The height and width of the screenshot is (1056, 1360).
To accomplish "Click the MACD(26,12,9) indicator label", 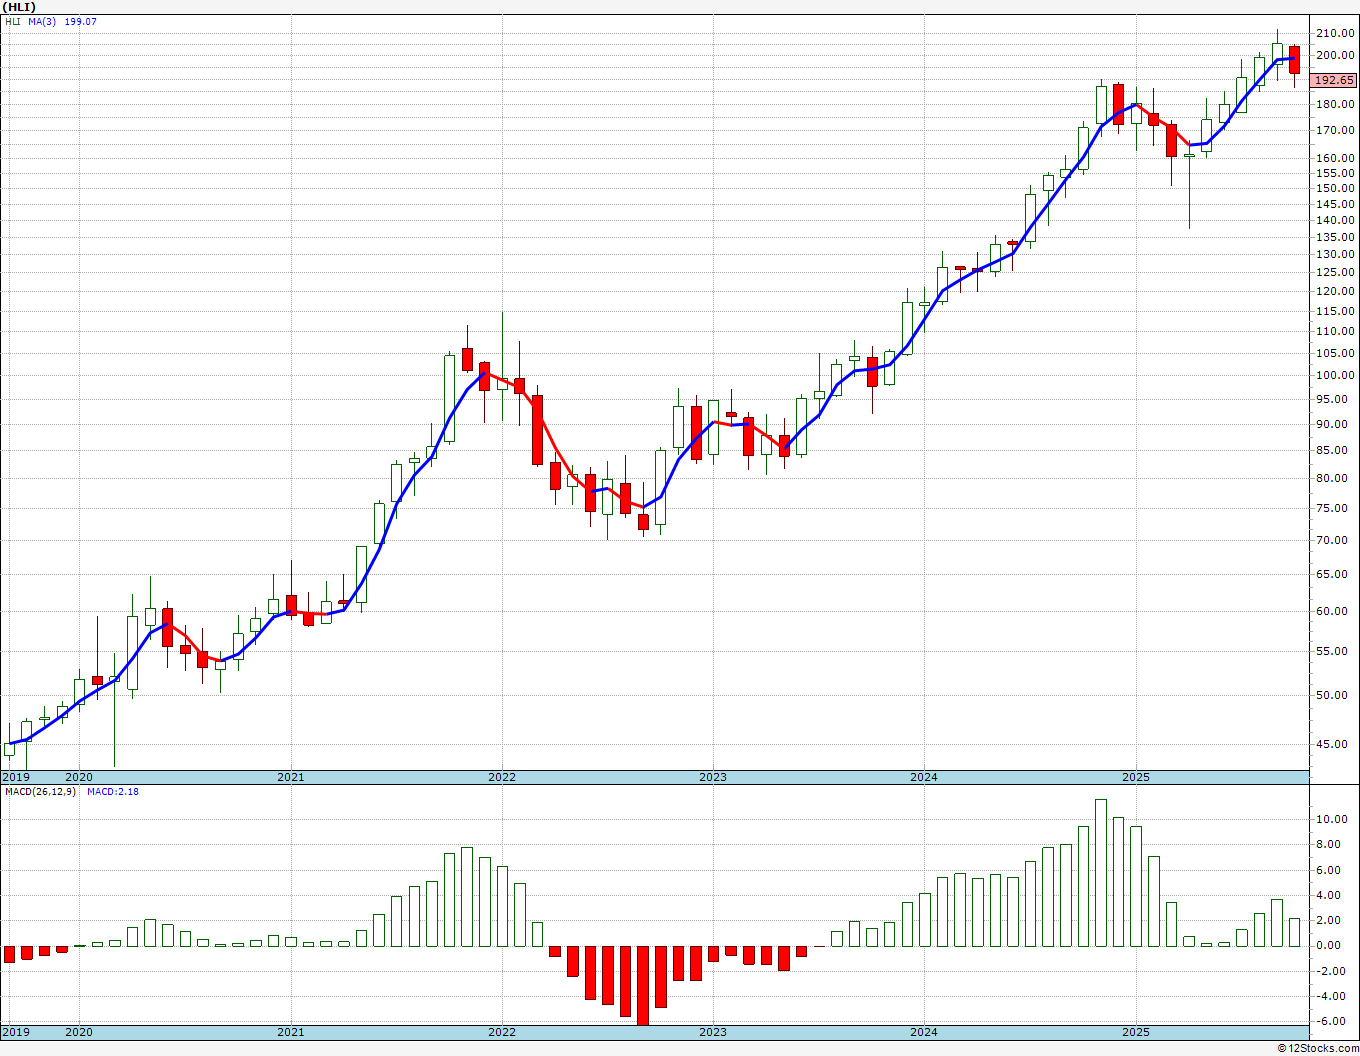I will pos(40,792).
